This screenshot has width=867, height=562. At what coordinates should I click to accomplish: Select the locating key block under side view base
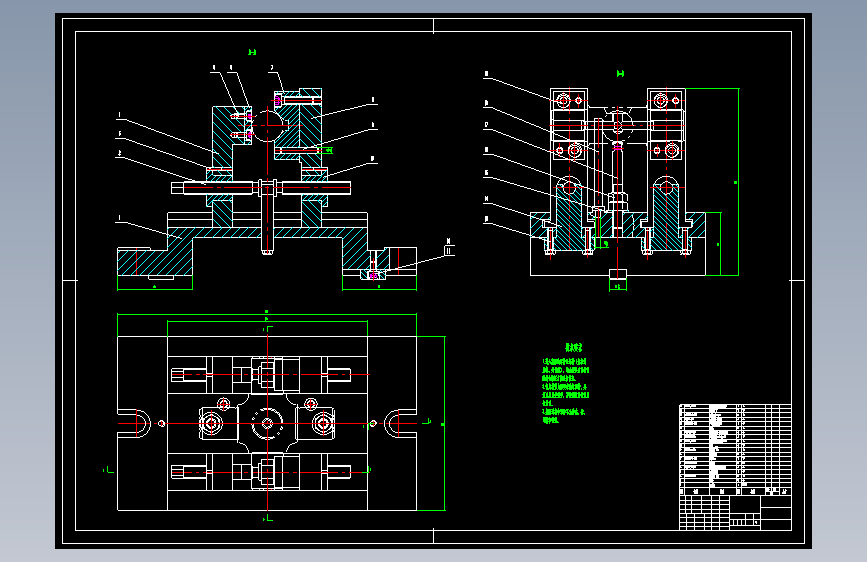tap(618, 274)
